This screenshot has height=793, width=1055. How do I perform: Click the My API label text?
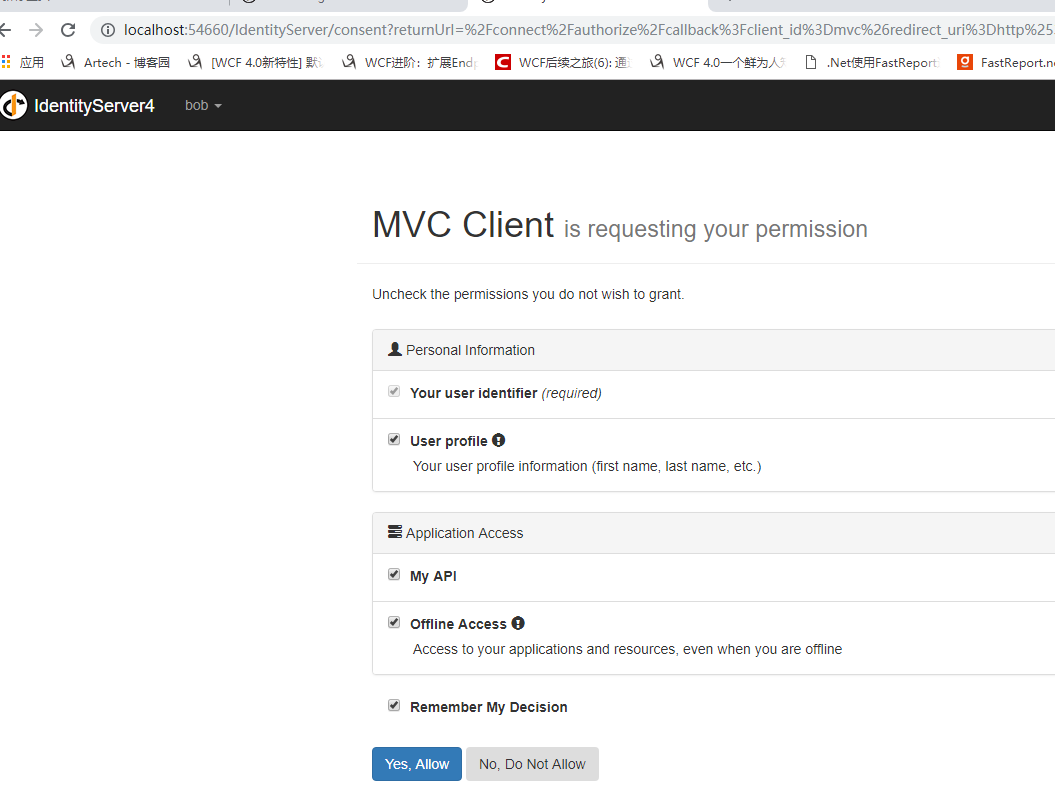[433, 576]
